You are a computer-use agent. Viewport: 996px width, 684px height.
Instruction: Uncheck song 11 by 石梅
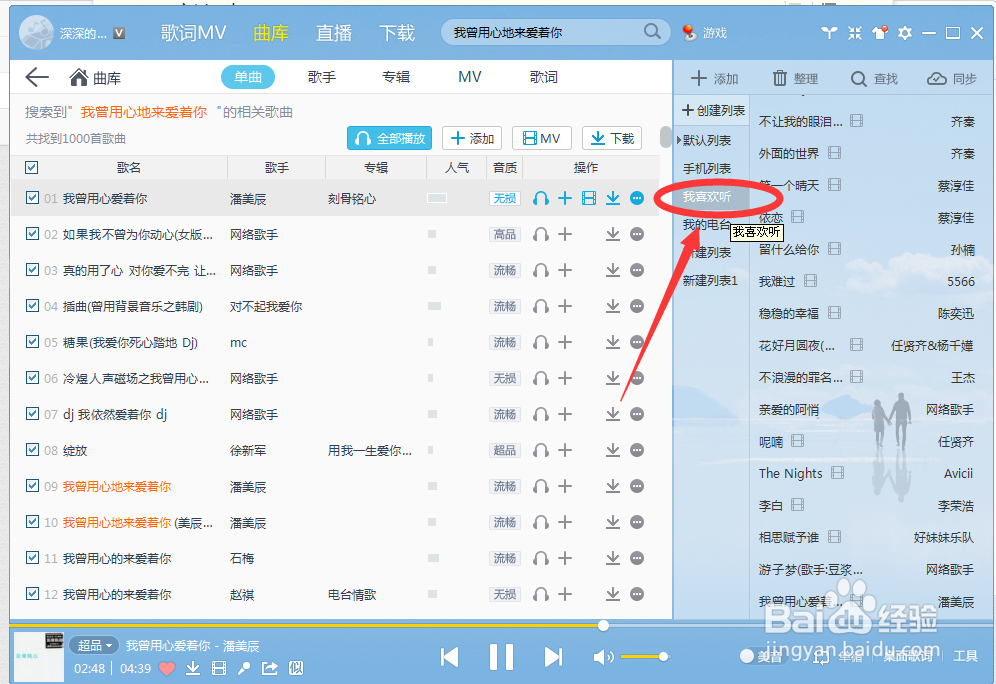(x=32, y=558)
